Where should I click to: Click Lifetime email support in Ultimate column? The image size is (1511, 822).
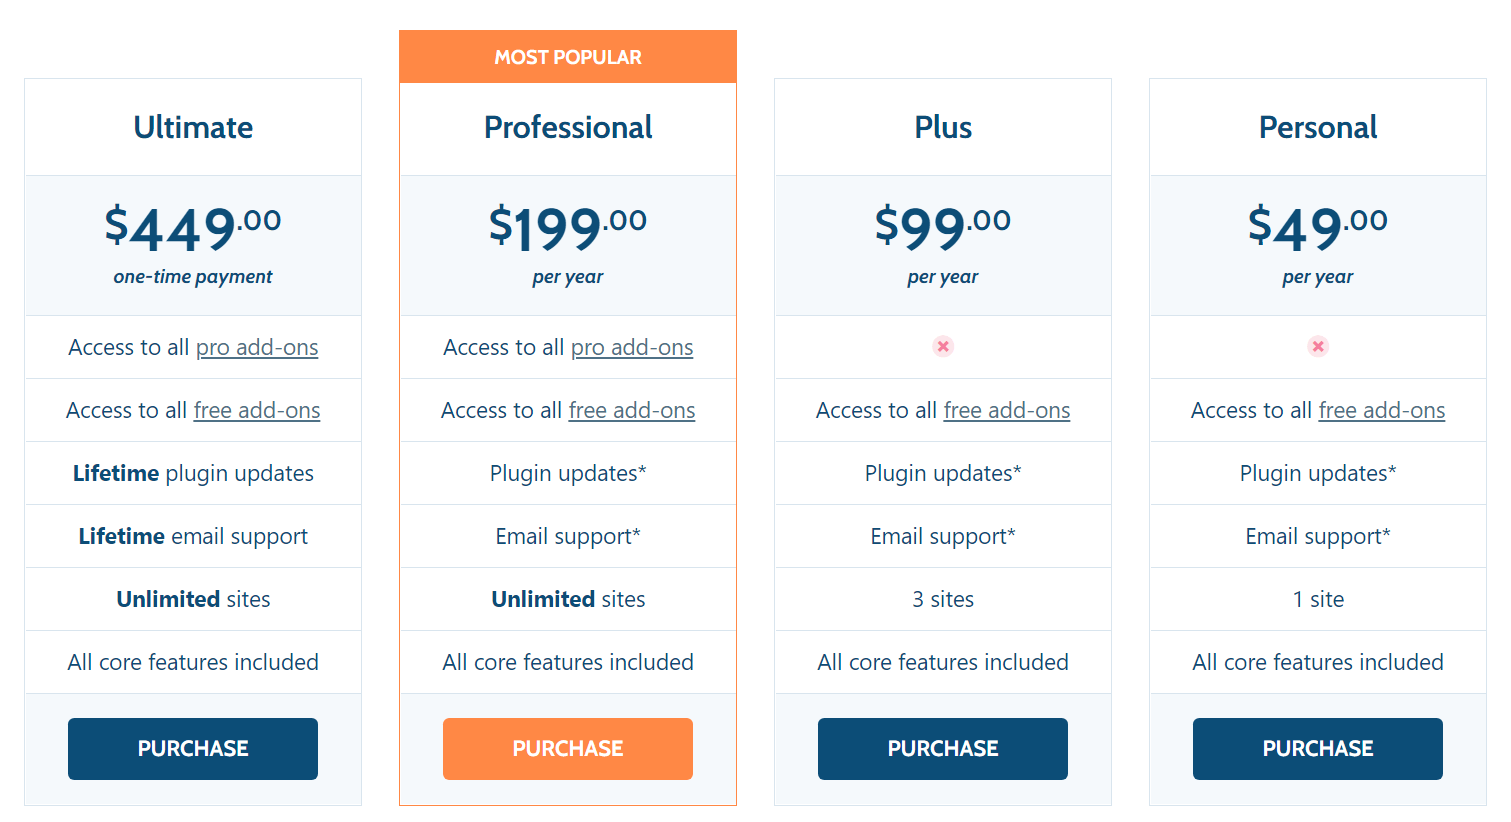pos(192,536)
